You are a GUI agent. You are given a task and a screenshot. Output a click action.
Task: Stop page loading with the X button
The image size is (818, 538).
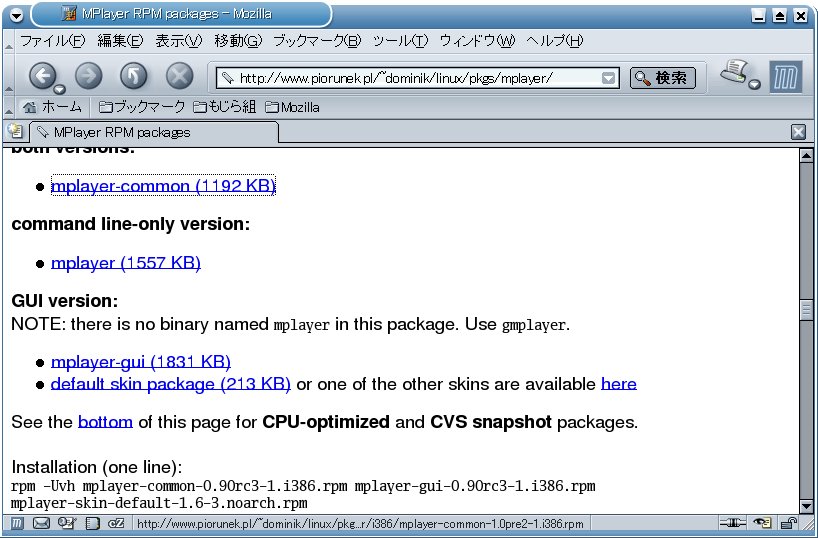click(x=179, y=76)
